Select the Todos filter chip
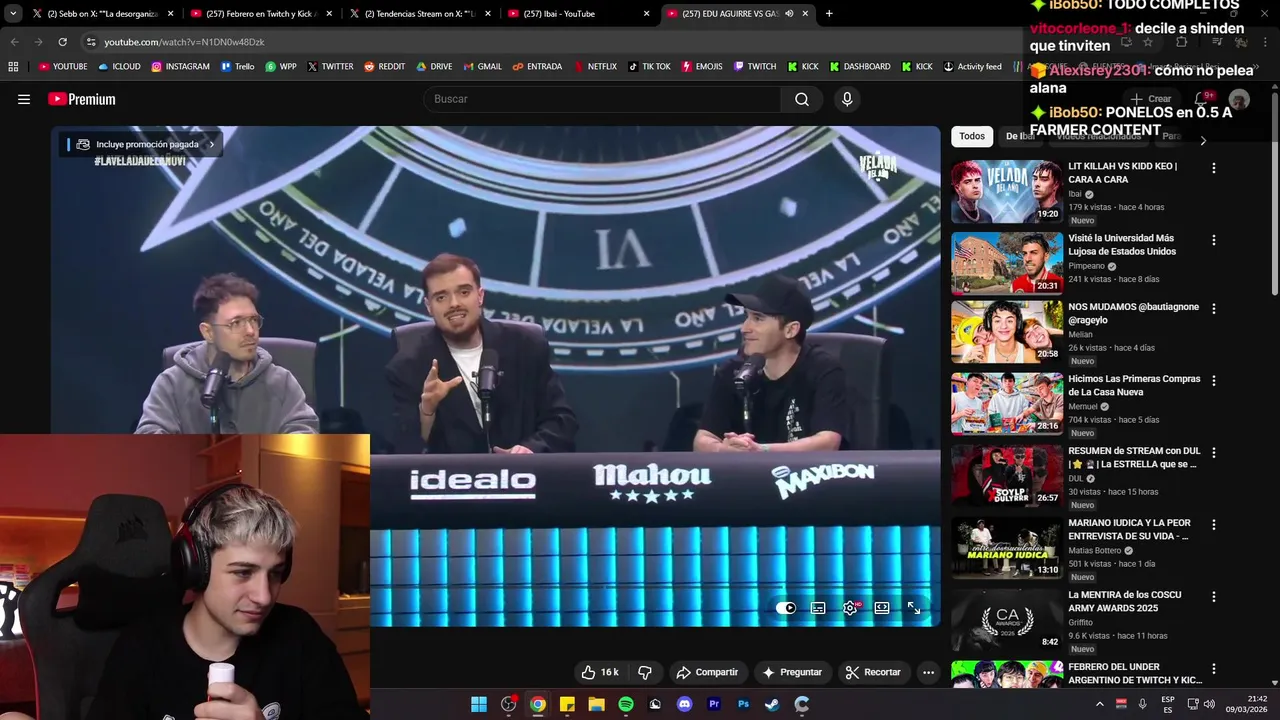This screenshot has width=1280, height=720. 972,136
